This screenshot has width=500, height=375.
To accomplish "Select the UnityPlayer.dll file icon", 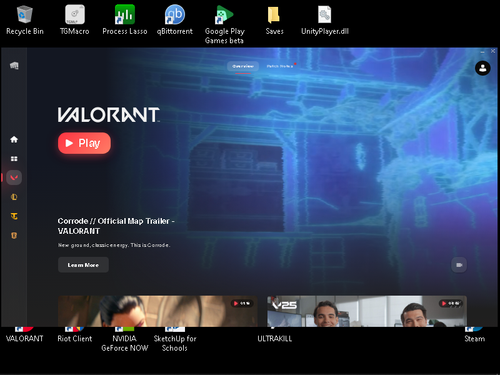I will point(325,20).
